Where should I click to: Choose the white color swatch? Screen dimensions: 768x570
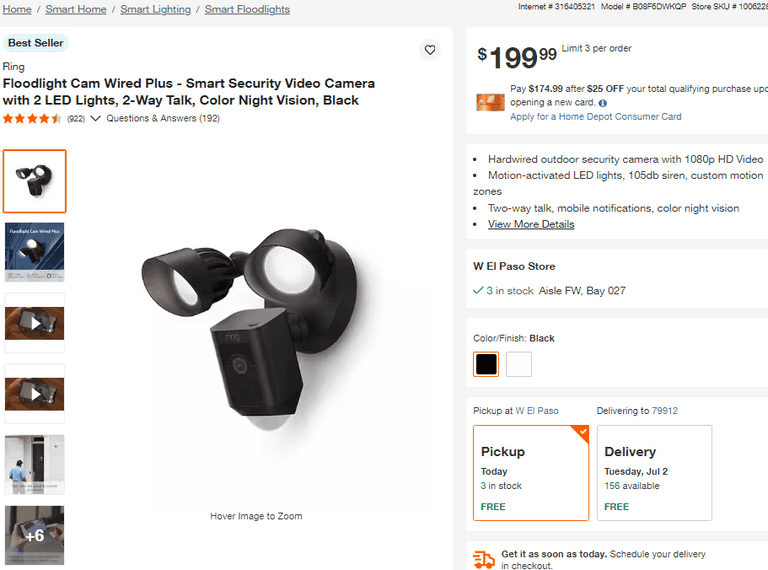(519, 364)
